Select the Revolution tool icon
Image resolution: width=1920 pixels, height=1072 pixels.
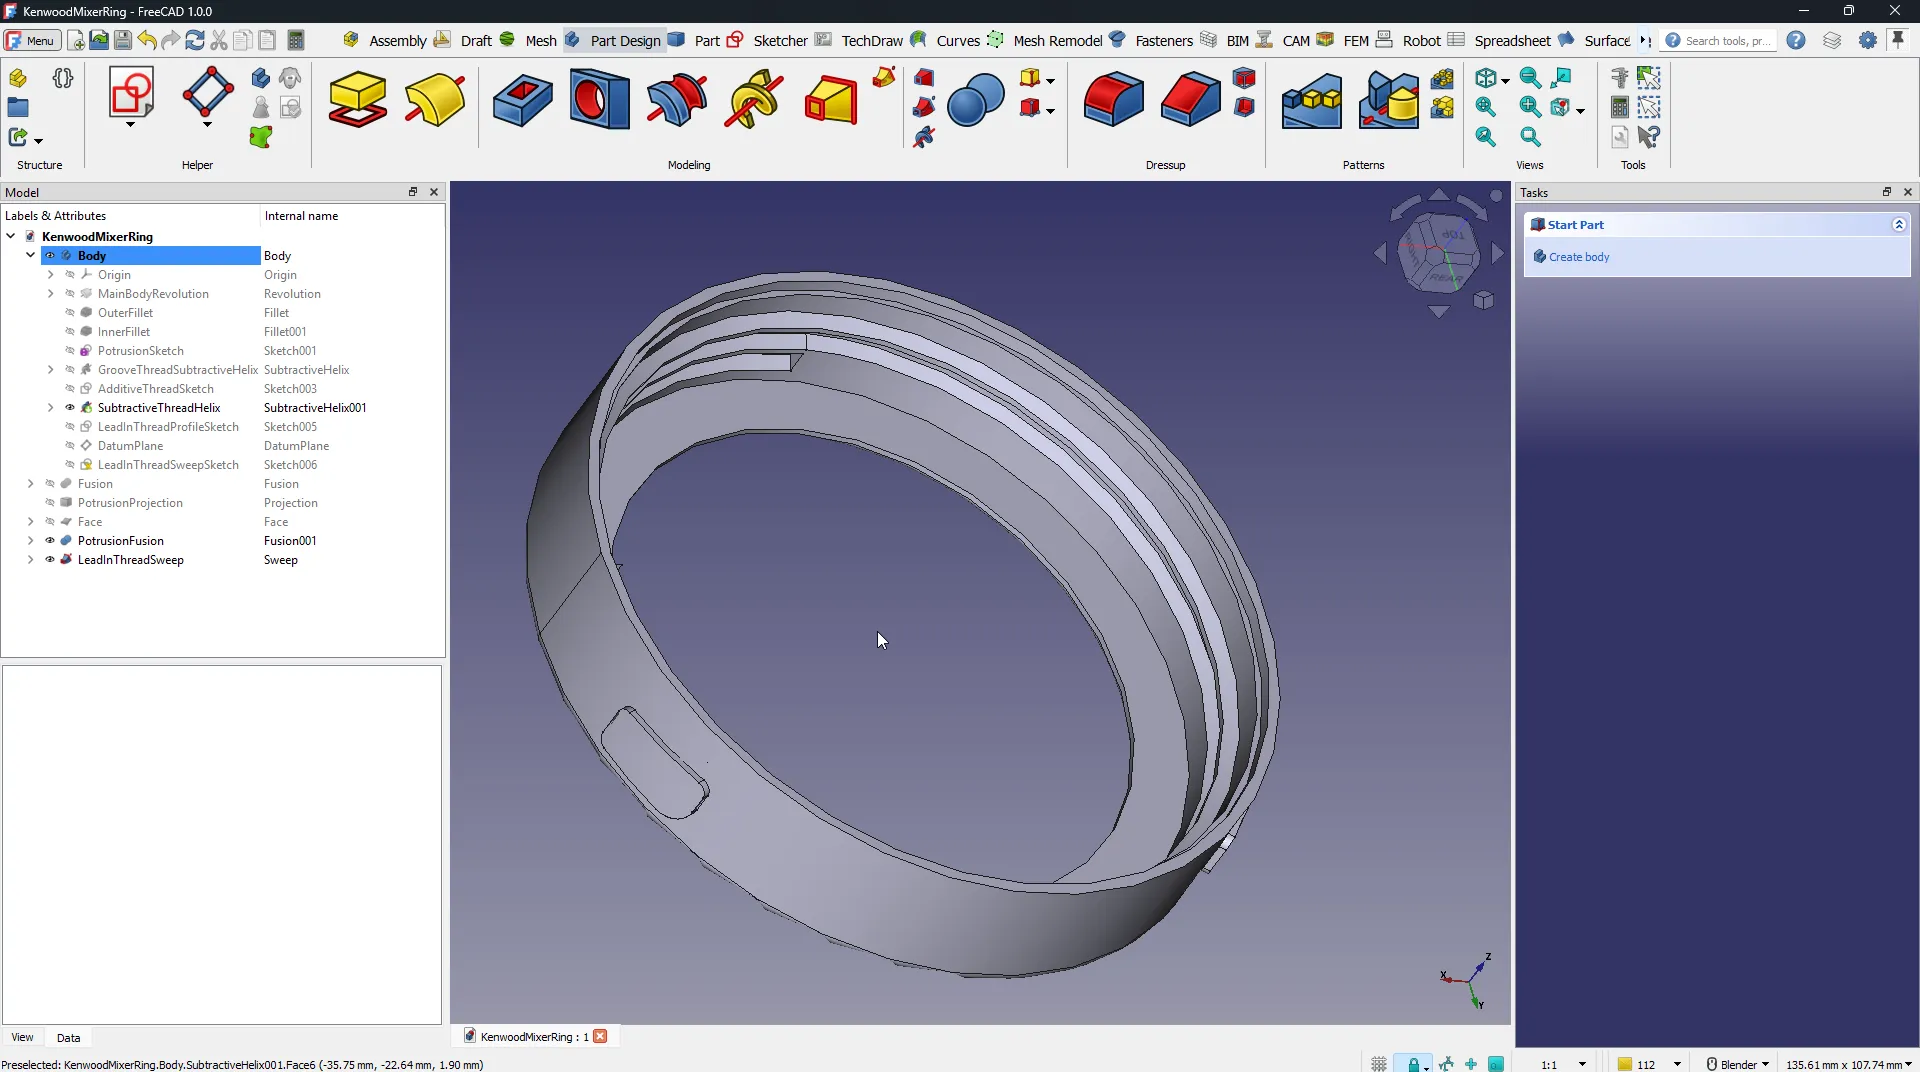pos(435,100)
